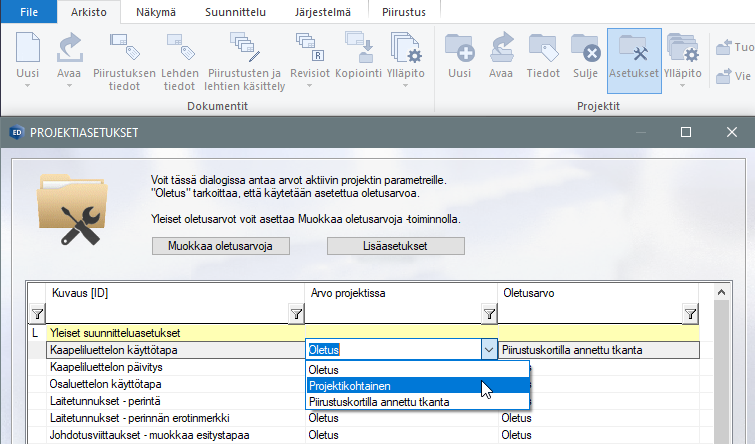Toggle the Oletusarvo column filter

pos(690,315)
